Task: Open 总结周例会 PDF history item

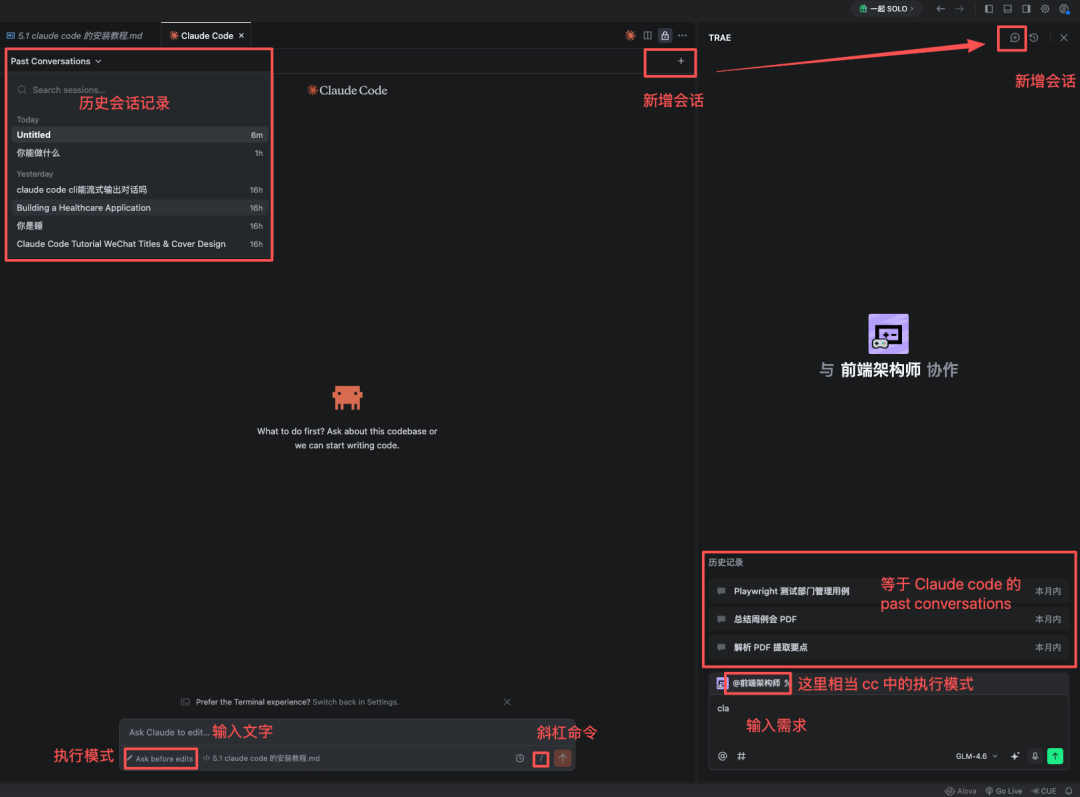Action: [x=889, y=619]
